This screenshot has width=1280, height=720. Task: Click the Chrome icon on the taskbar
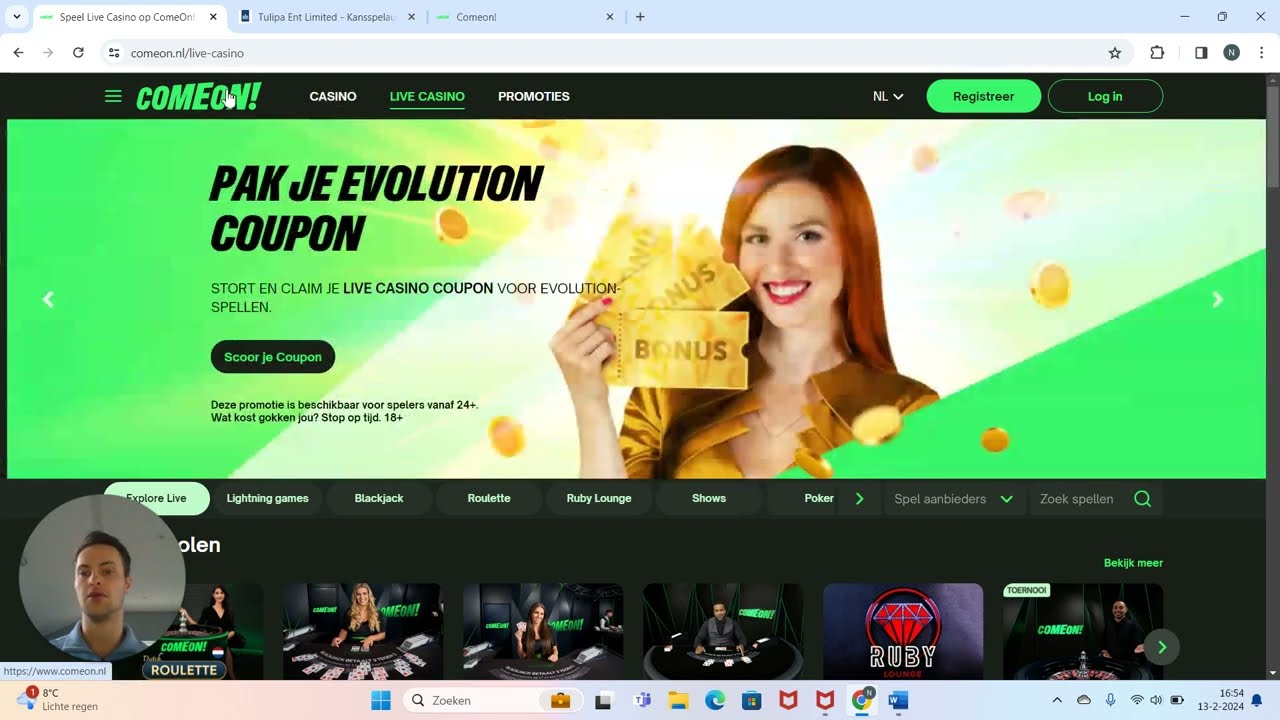(x=862, y=700)
